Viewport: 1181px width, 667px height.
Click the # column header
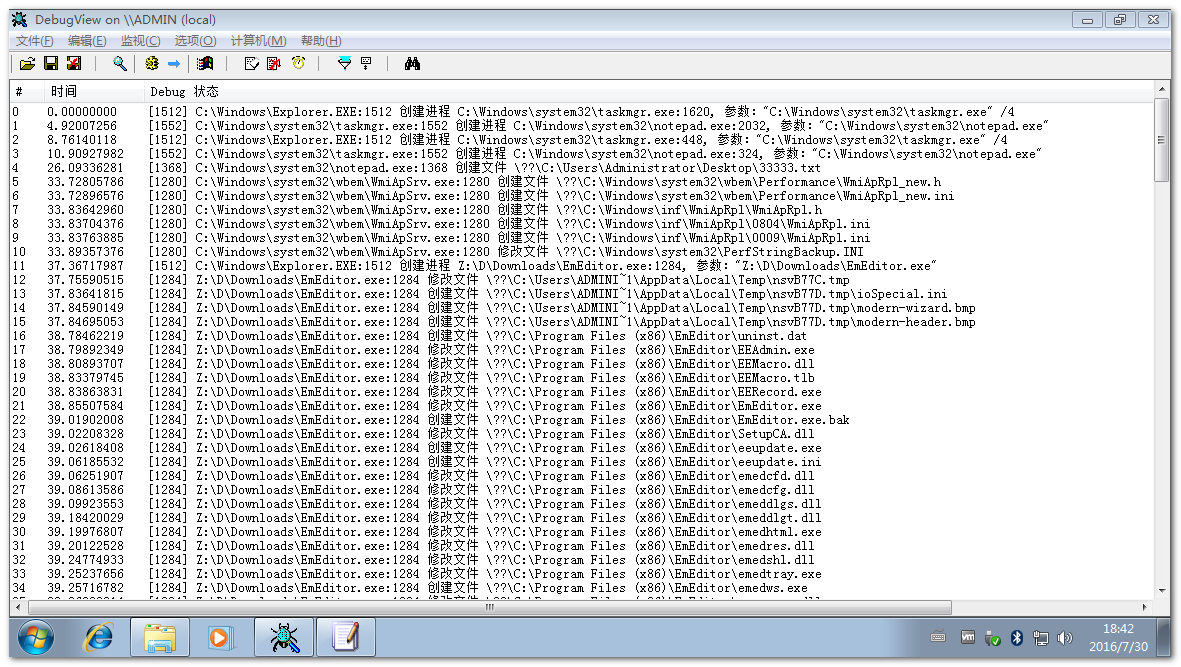pyautogui.click(x=25, y=91)
